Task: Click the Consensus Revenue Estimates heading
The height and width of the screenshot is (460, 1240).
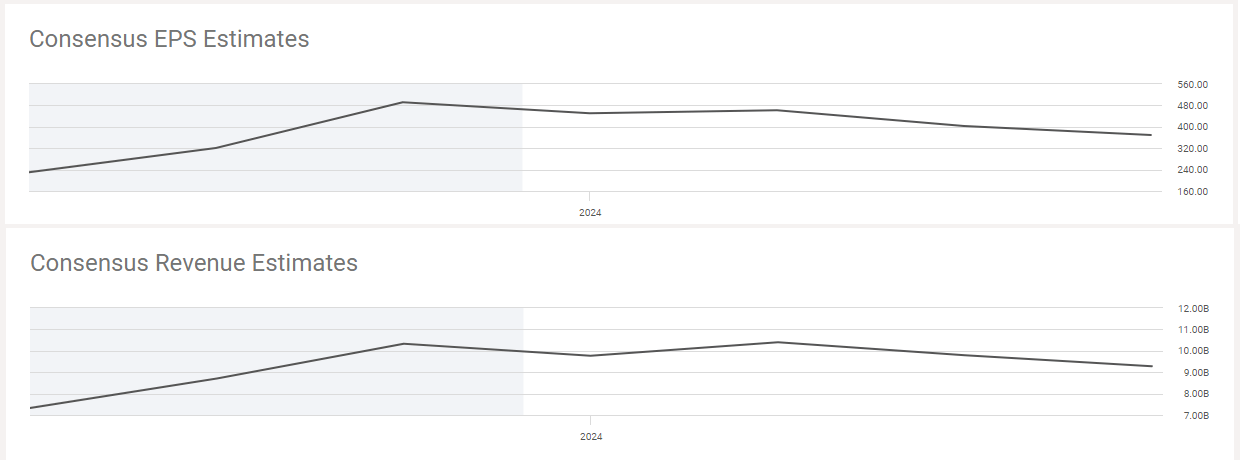Action: [x=194, y=263]
